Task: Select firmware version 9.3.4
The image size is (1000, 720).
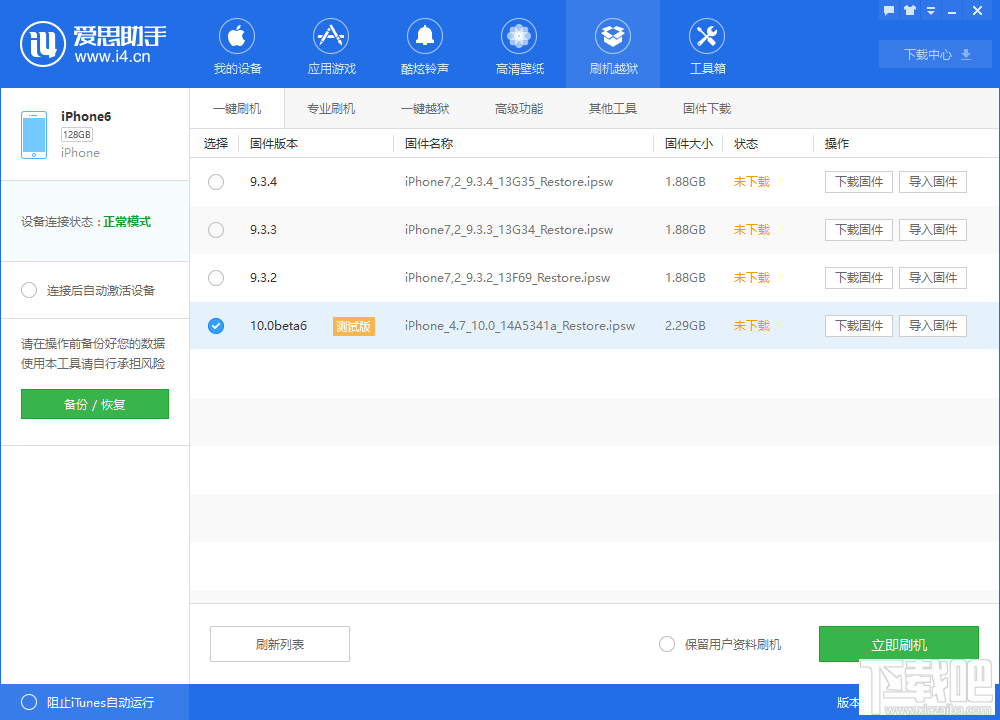Action: tap(215, 182)
